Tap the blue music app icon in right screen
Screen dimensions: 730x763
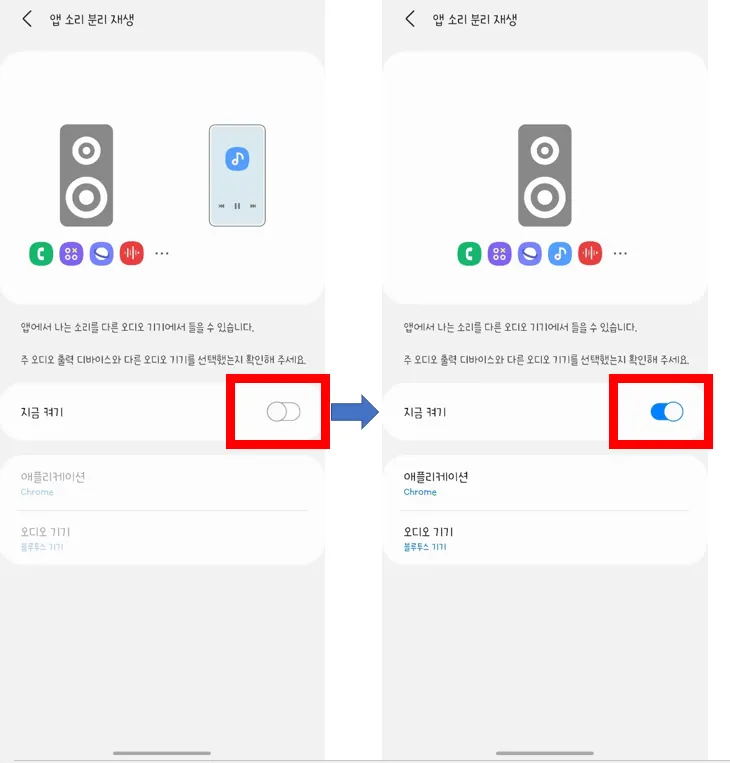(x=560, y=254)
